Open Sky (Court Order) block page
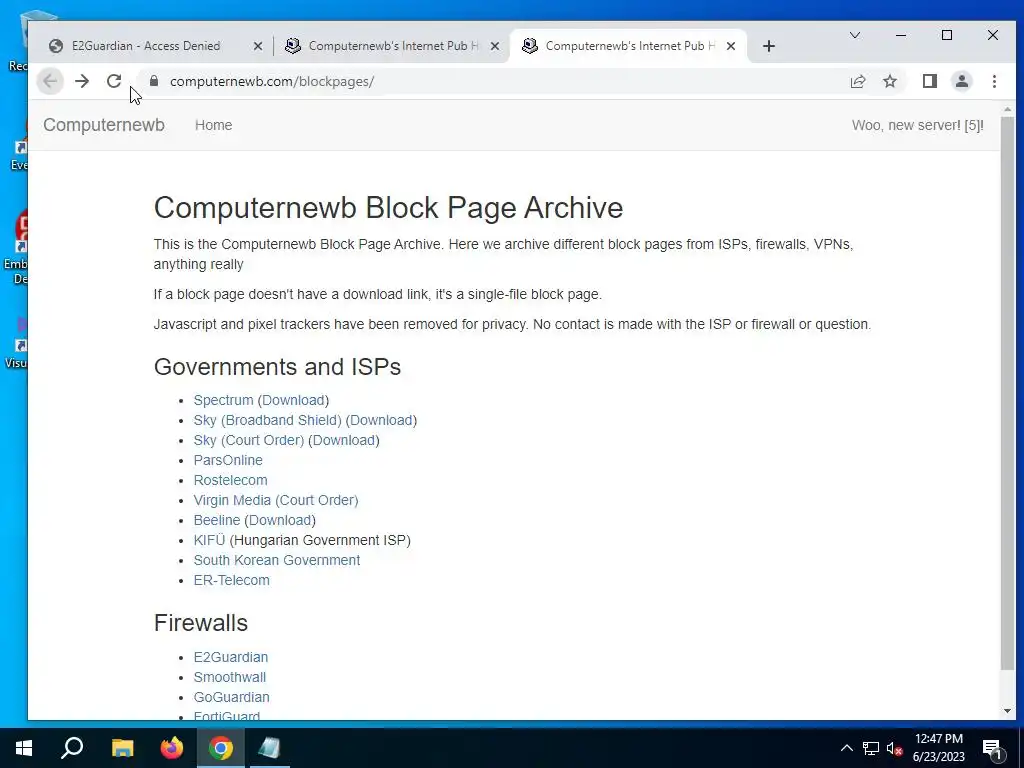 (x=248, y=440)
